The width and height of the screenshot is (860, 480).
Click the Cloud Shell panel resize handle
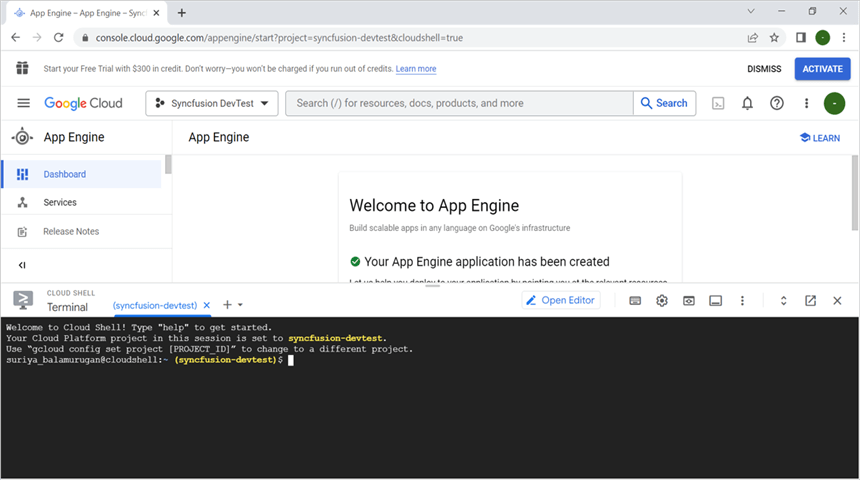pos(432,285)
